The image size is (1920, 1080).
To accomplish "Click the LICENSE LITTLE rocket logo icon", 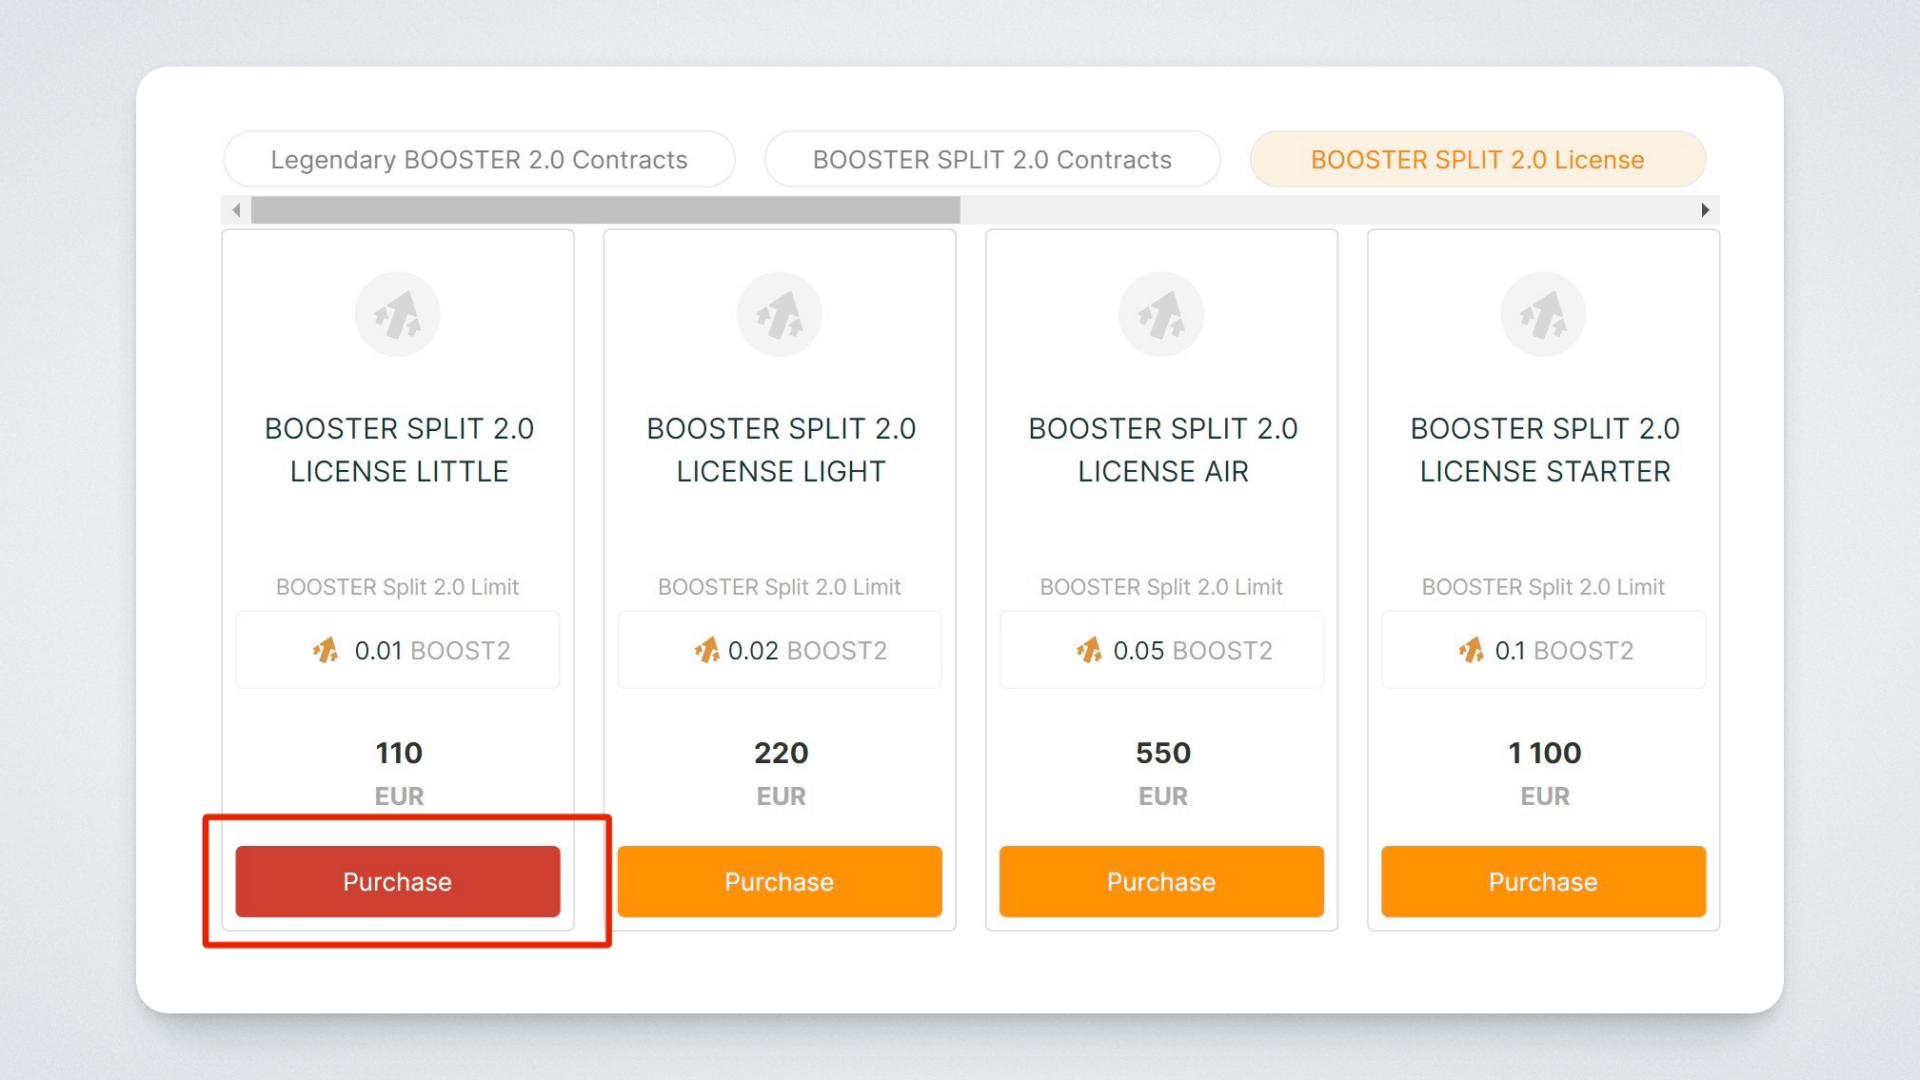I will coord(398,315).
